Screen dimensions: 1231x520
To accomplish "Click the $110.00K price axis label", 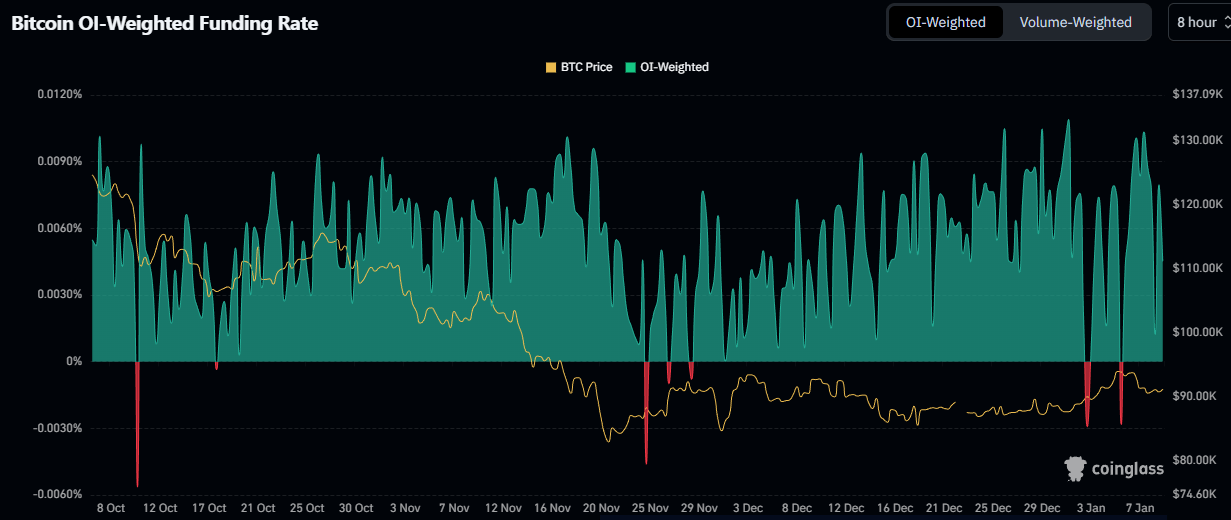I will (1197, 268).
